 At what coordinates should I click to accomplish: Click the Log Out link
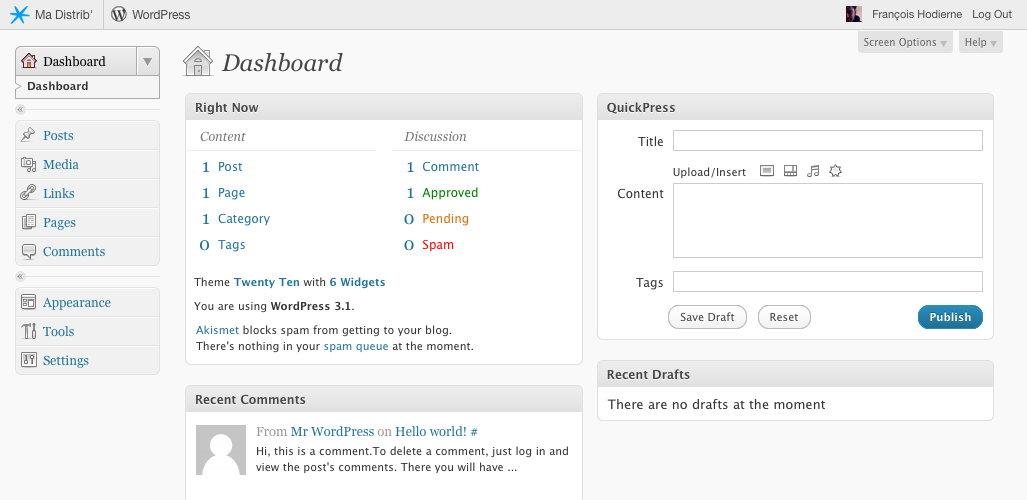992,14
